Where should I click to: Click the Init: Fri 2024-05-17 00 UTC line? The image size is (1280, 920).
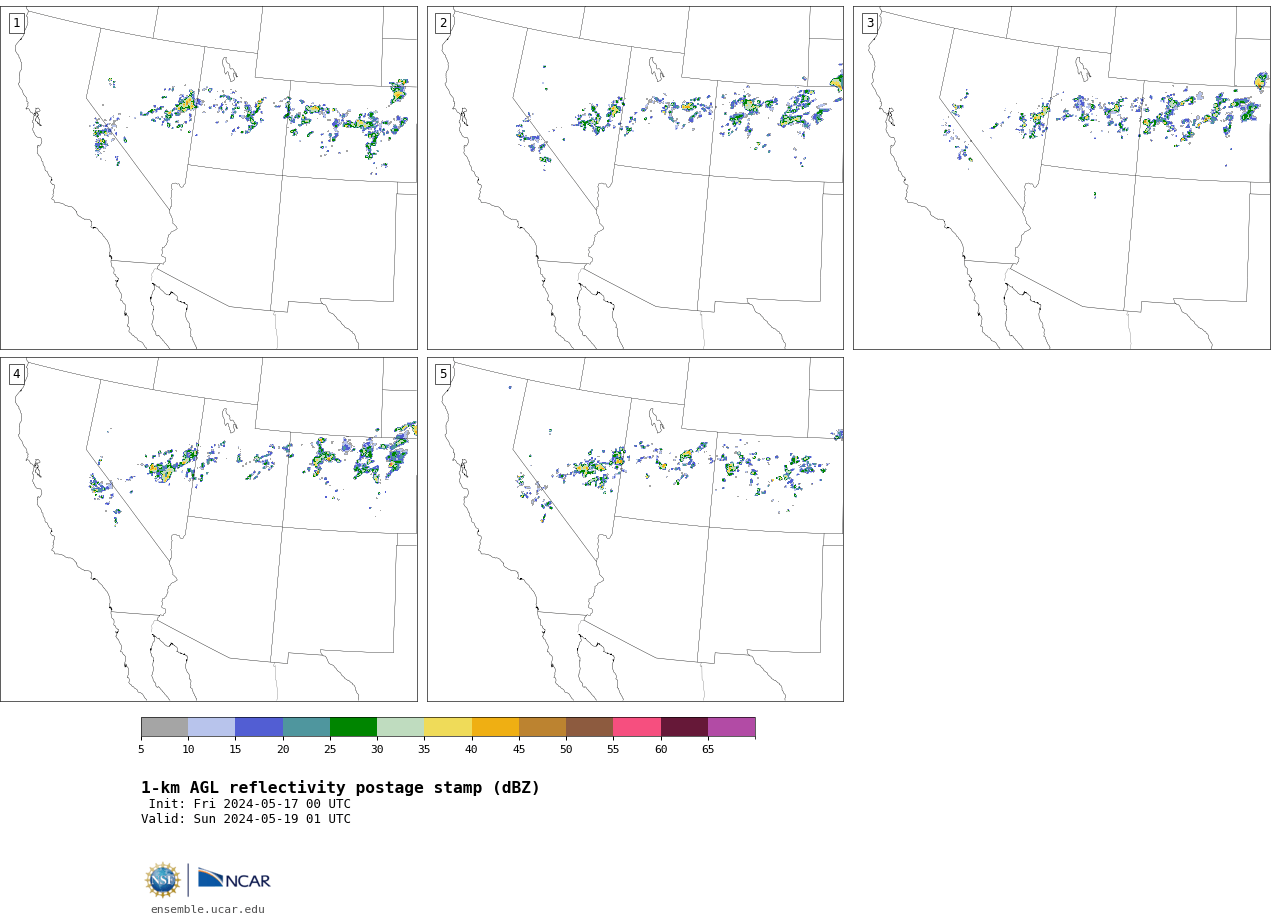pyautogui.click(x=250, y=804)
